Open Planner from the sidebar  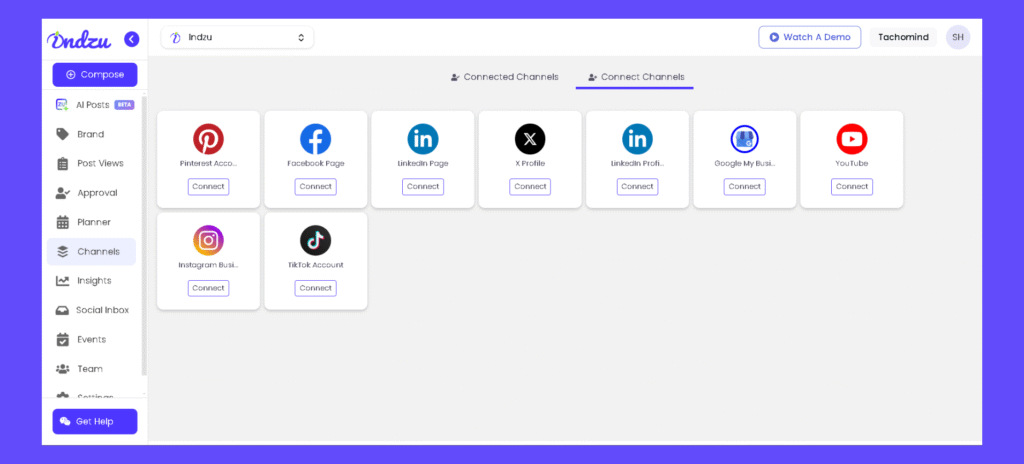93,222
